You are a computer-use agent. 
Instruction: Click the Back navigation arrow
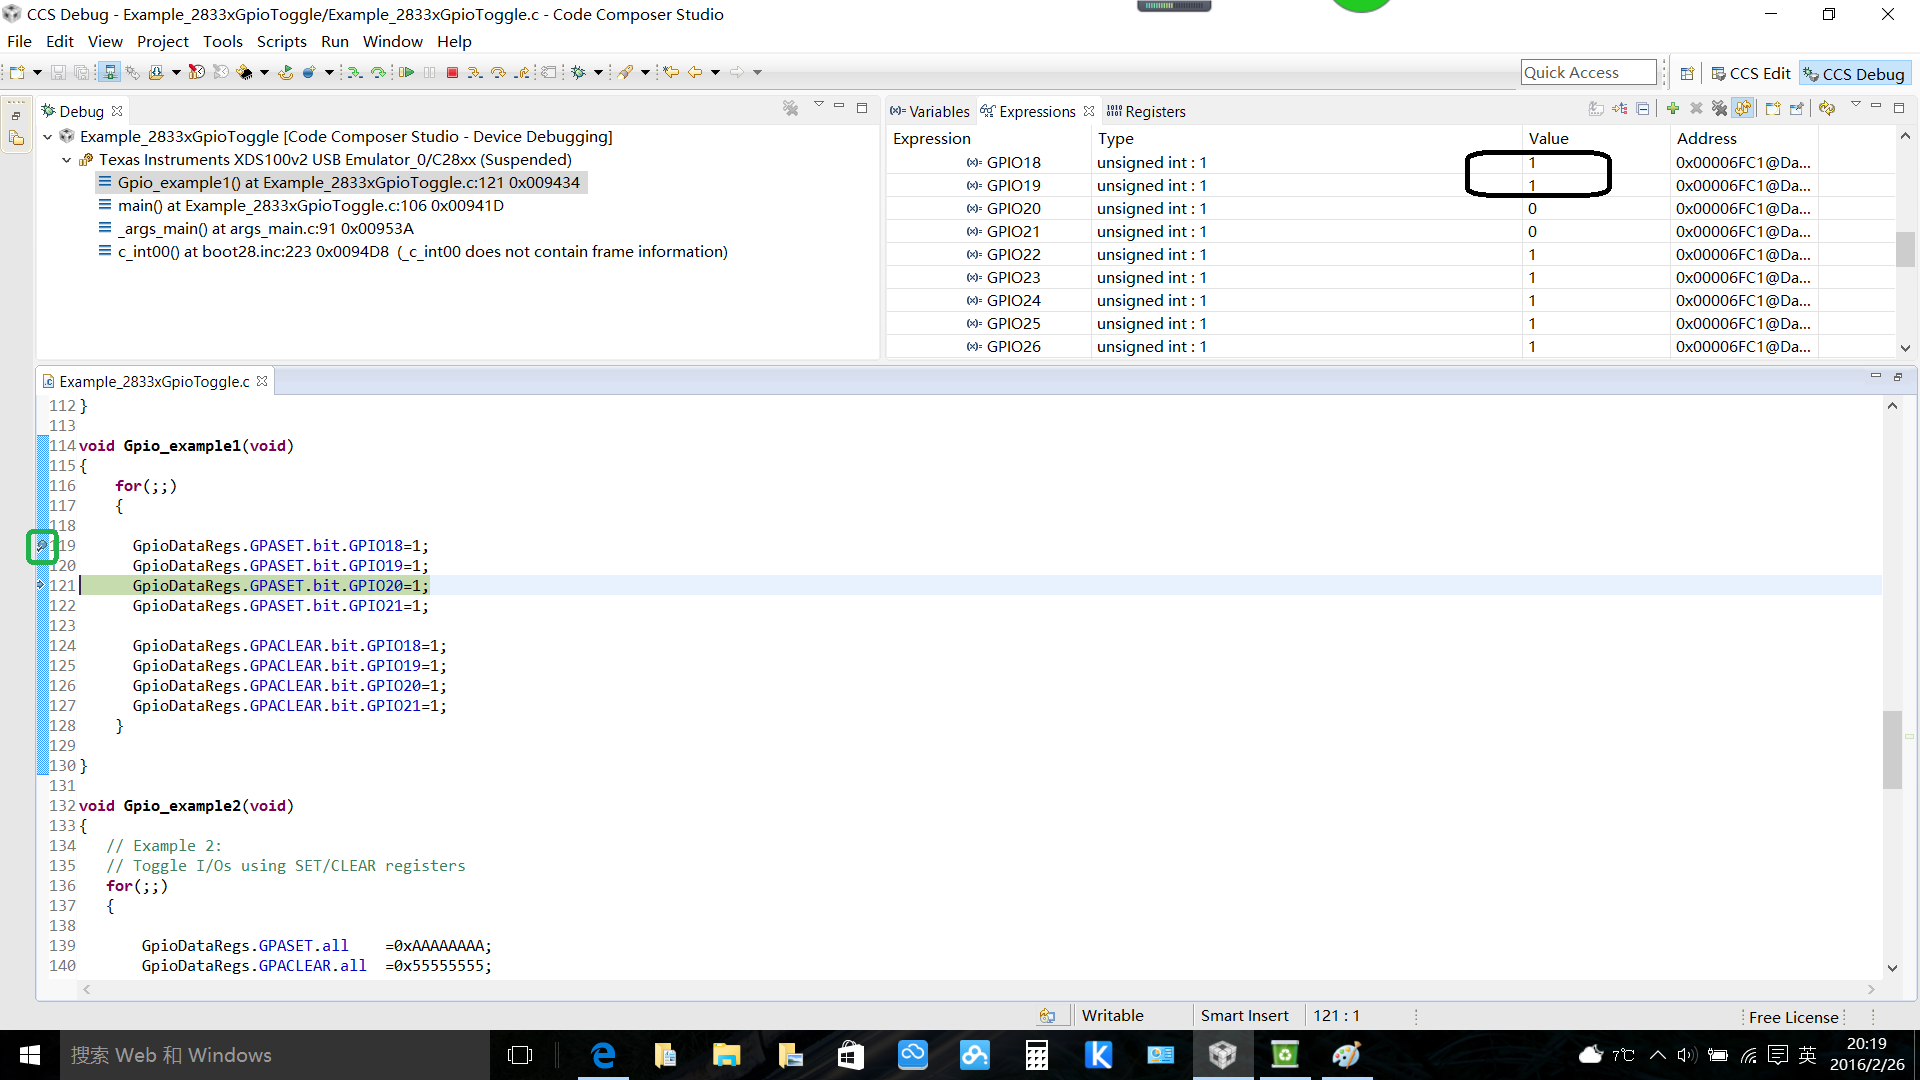pyautogui.click(x=694, y=72)
